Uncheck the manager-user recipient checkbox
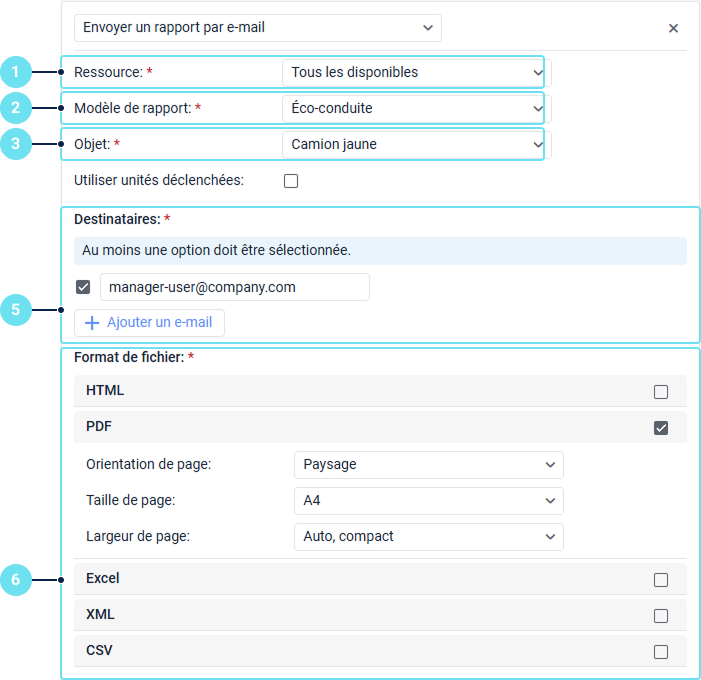Viewport: 701px width, 680px height. [x=84, y=288]
